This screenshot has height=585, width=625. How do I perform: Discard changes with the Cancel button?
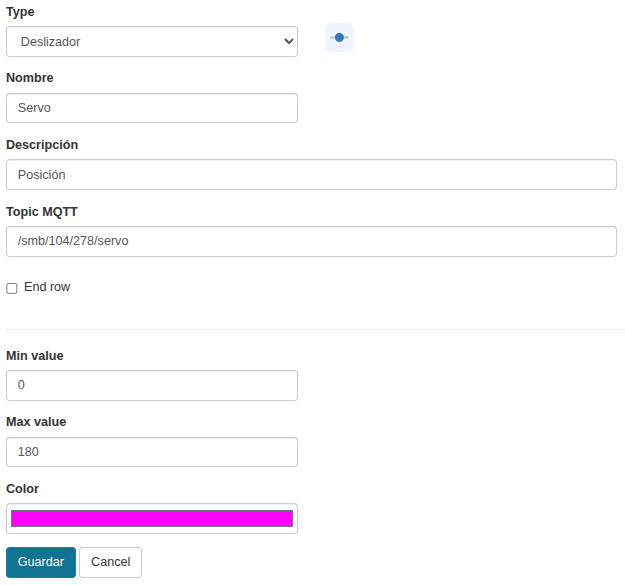click(110, 562)
